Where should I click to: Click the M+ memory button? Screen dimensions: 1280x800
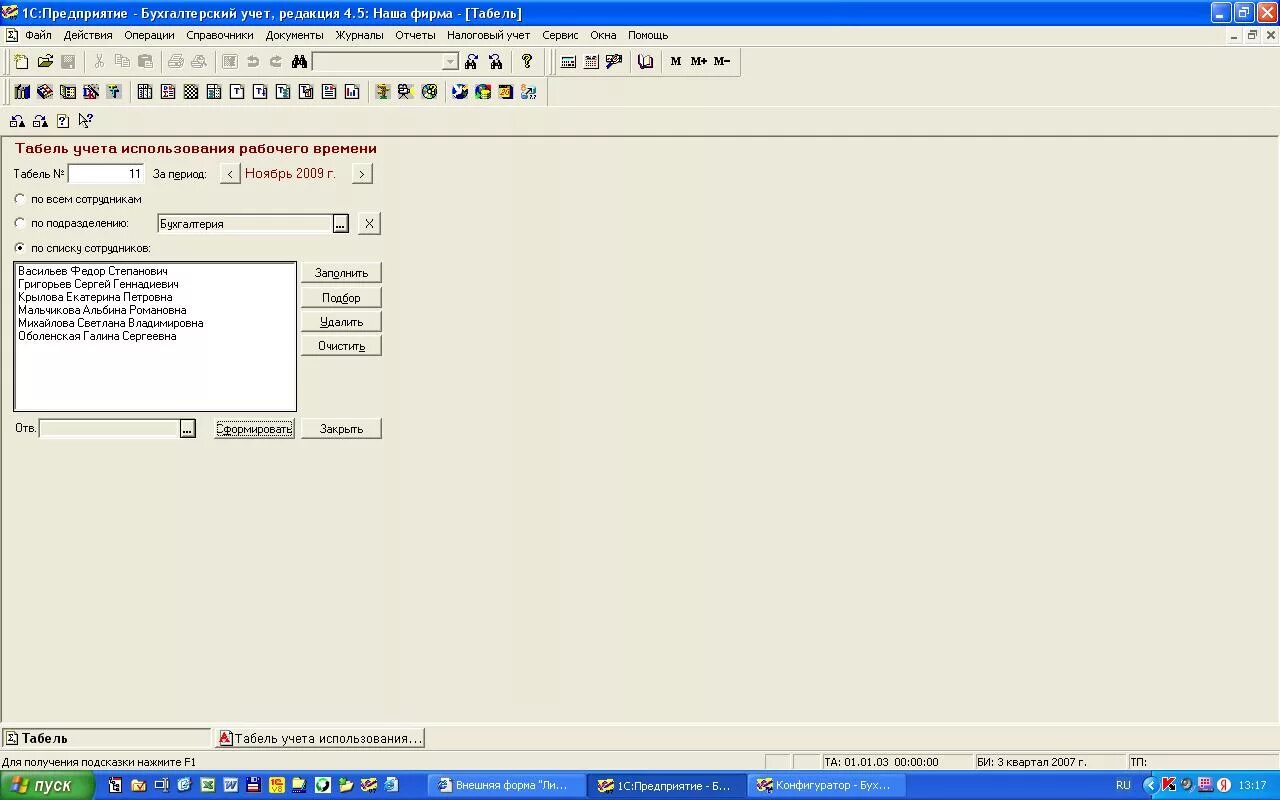pos(699,61)
